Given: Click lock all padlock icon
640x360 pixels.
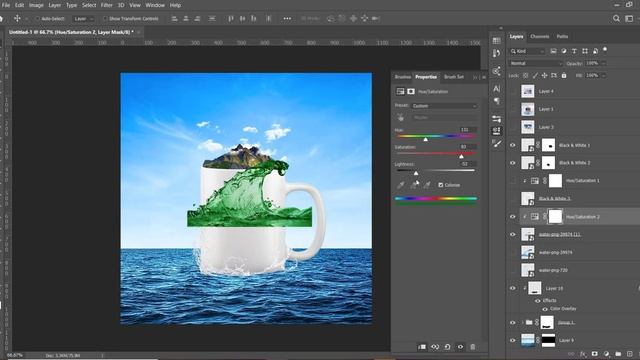Looking at the screenshot, I should [x=564, y=76].
